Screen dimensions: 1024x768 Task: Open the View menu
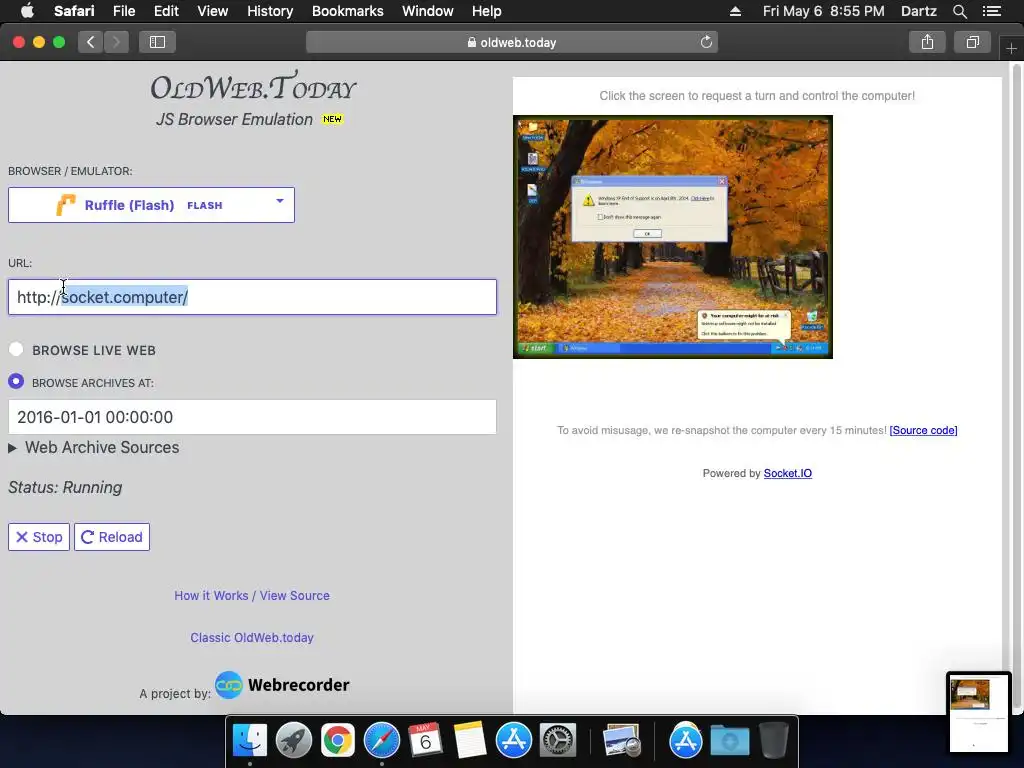[x=212, y=11]
